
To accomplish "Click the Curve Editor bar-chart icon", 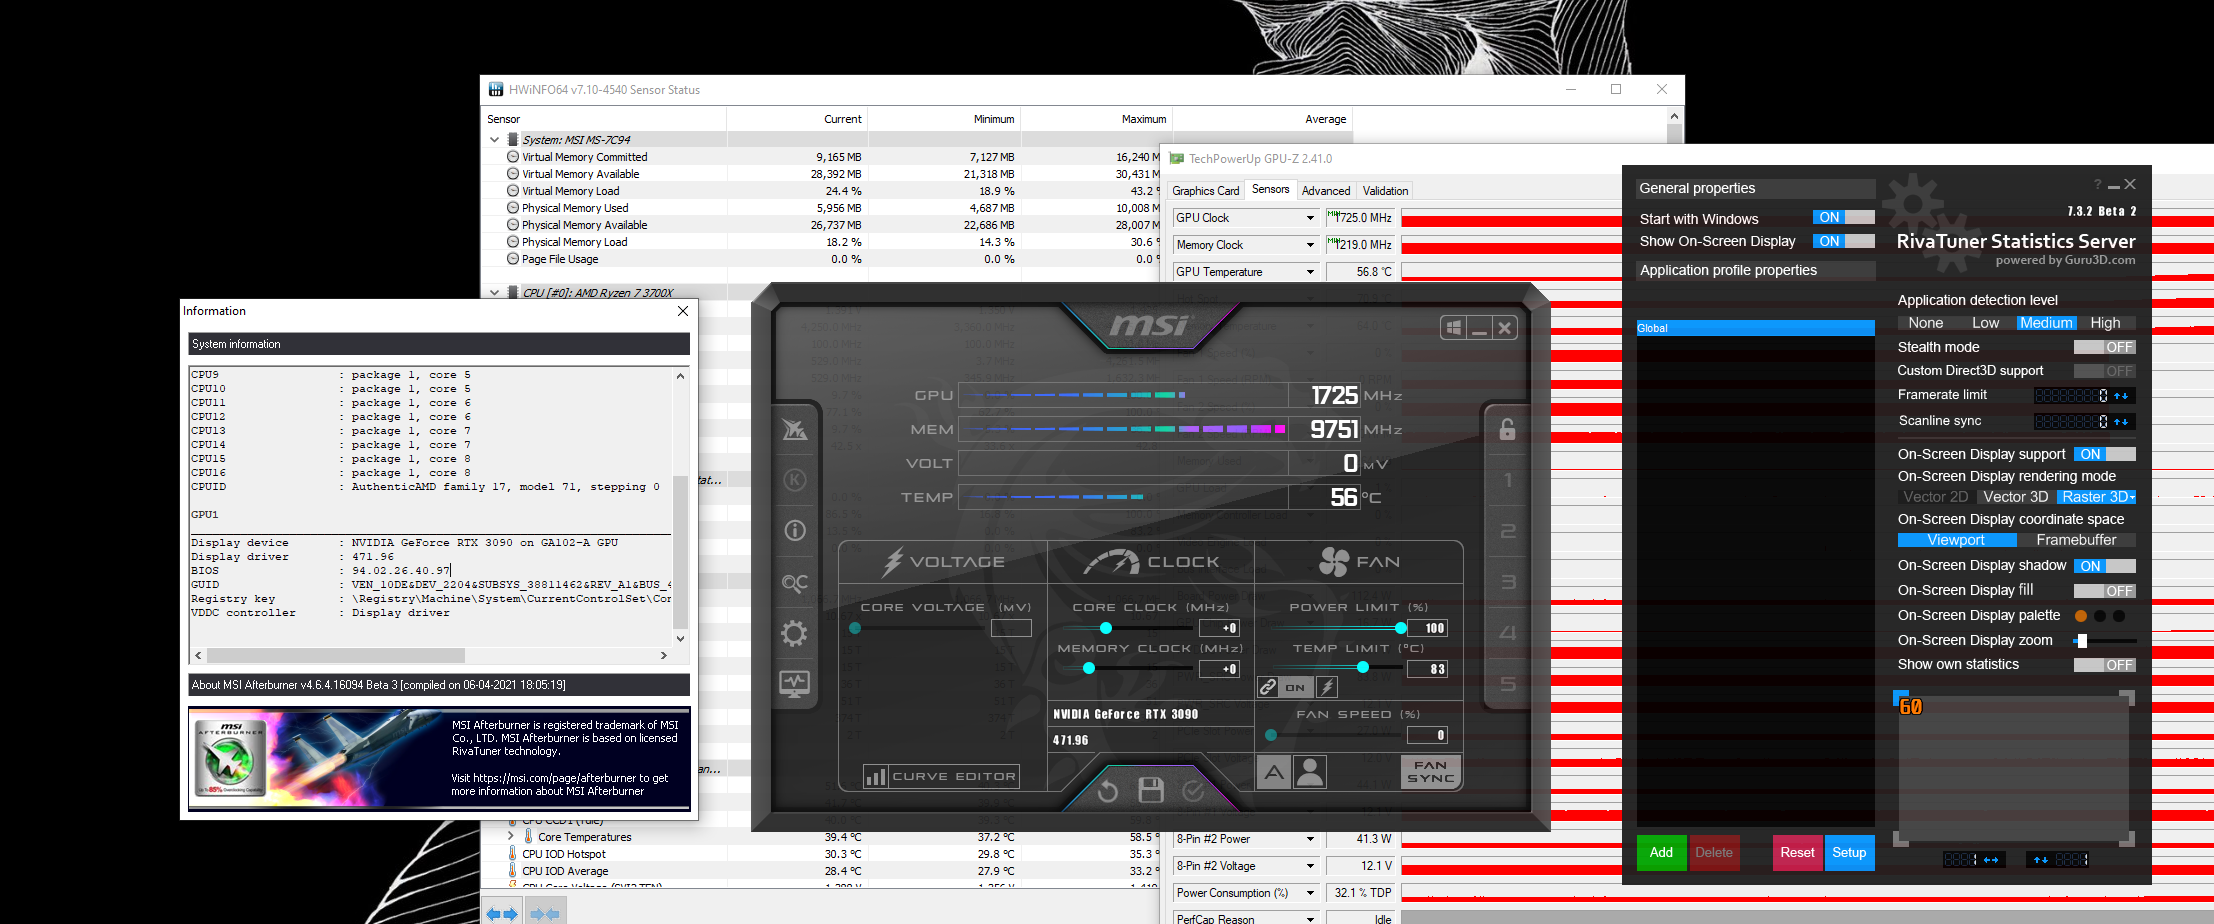I will click(875, 777).
